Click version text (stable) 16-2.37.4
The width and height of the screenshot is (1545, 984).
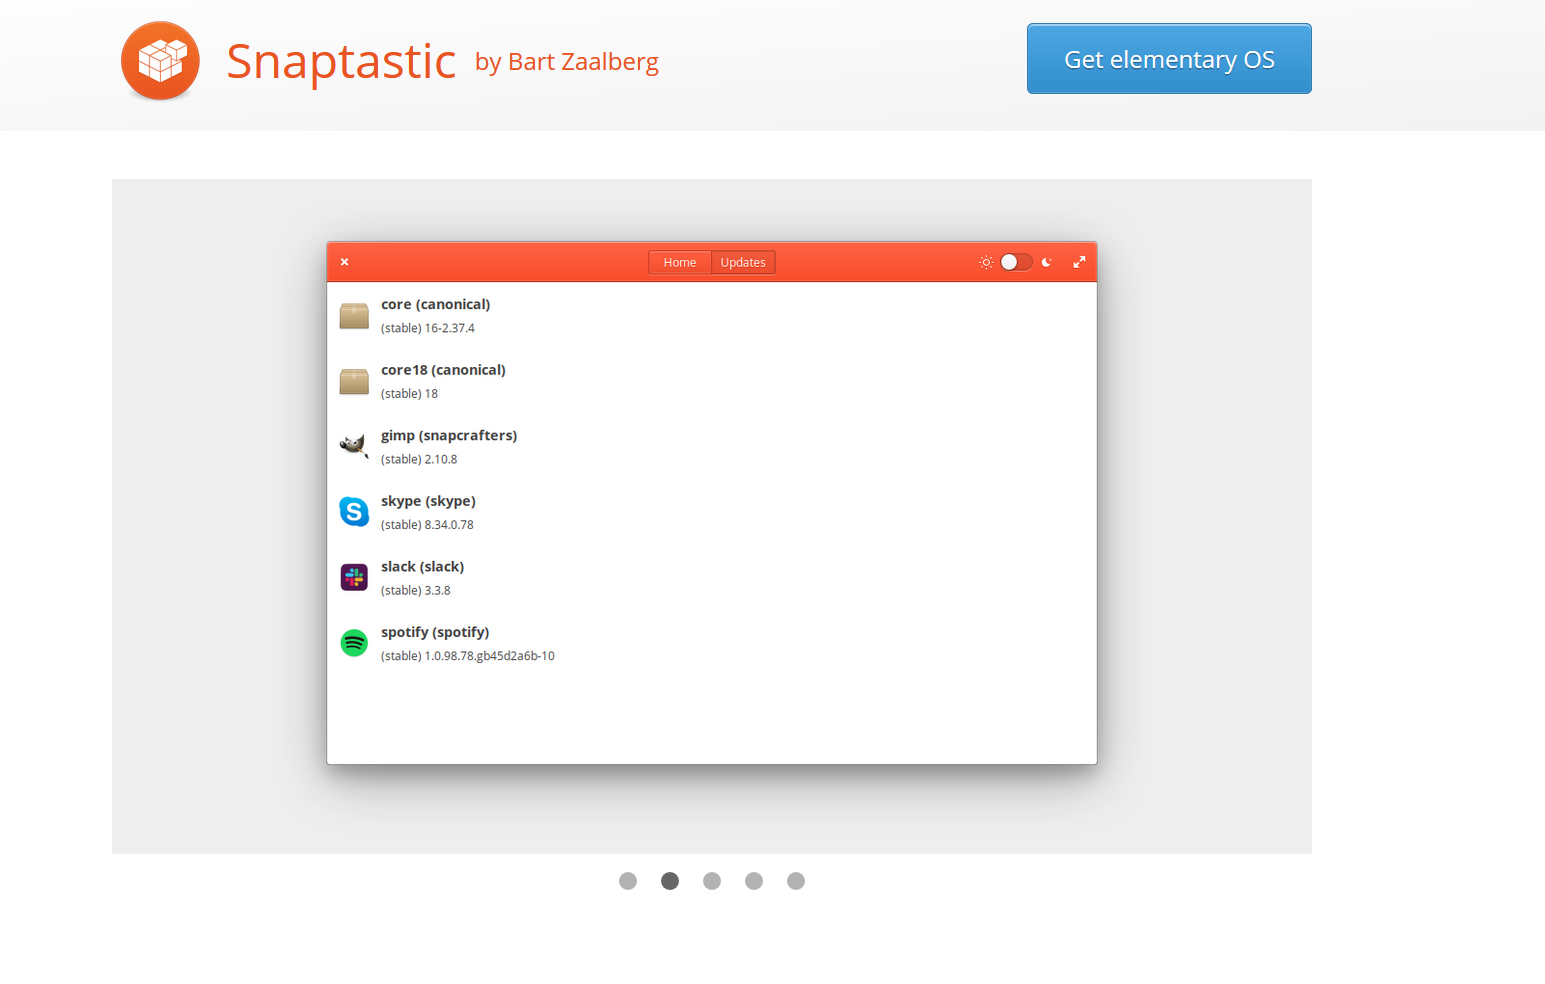428,328
